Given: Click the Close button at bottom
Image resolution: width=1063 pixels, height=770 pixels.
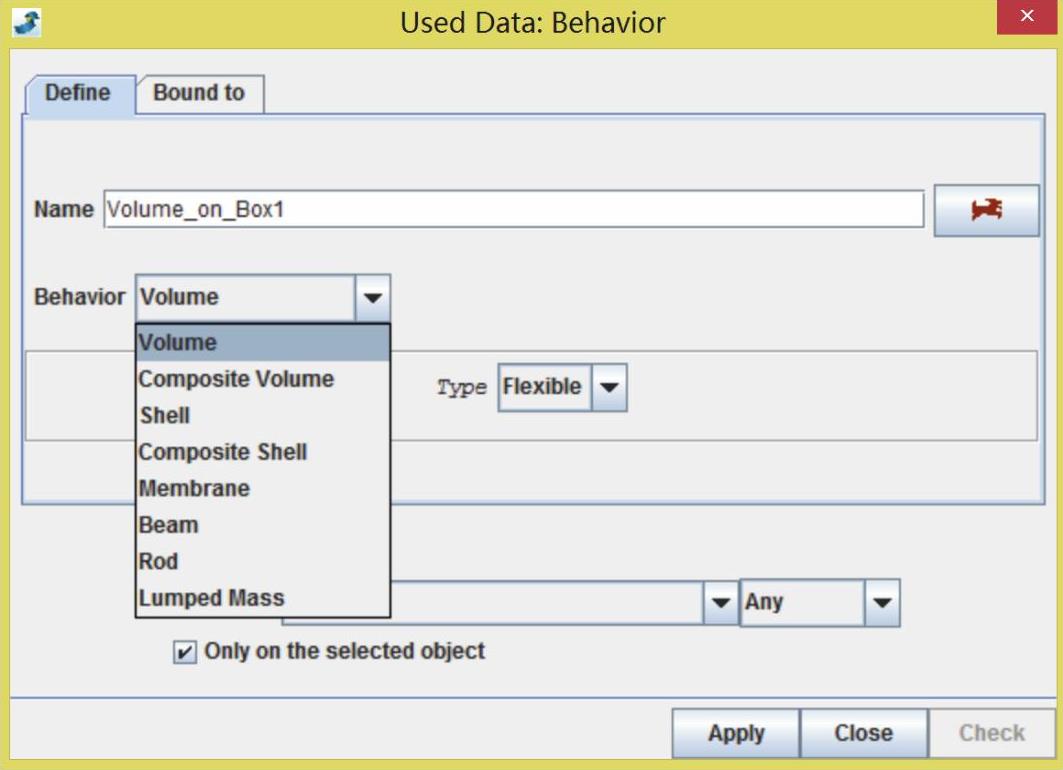Looking at the screenshot, I should pos(863,733).
